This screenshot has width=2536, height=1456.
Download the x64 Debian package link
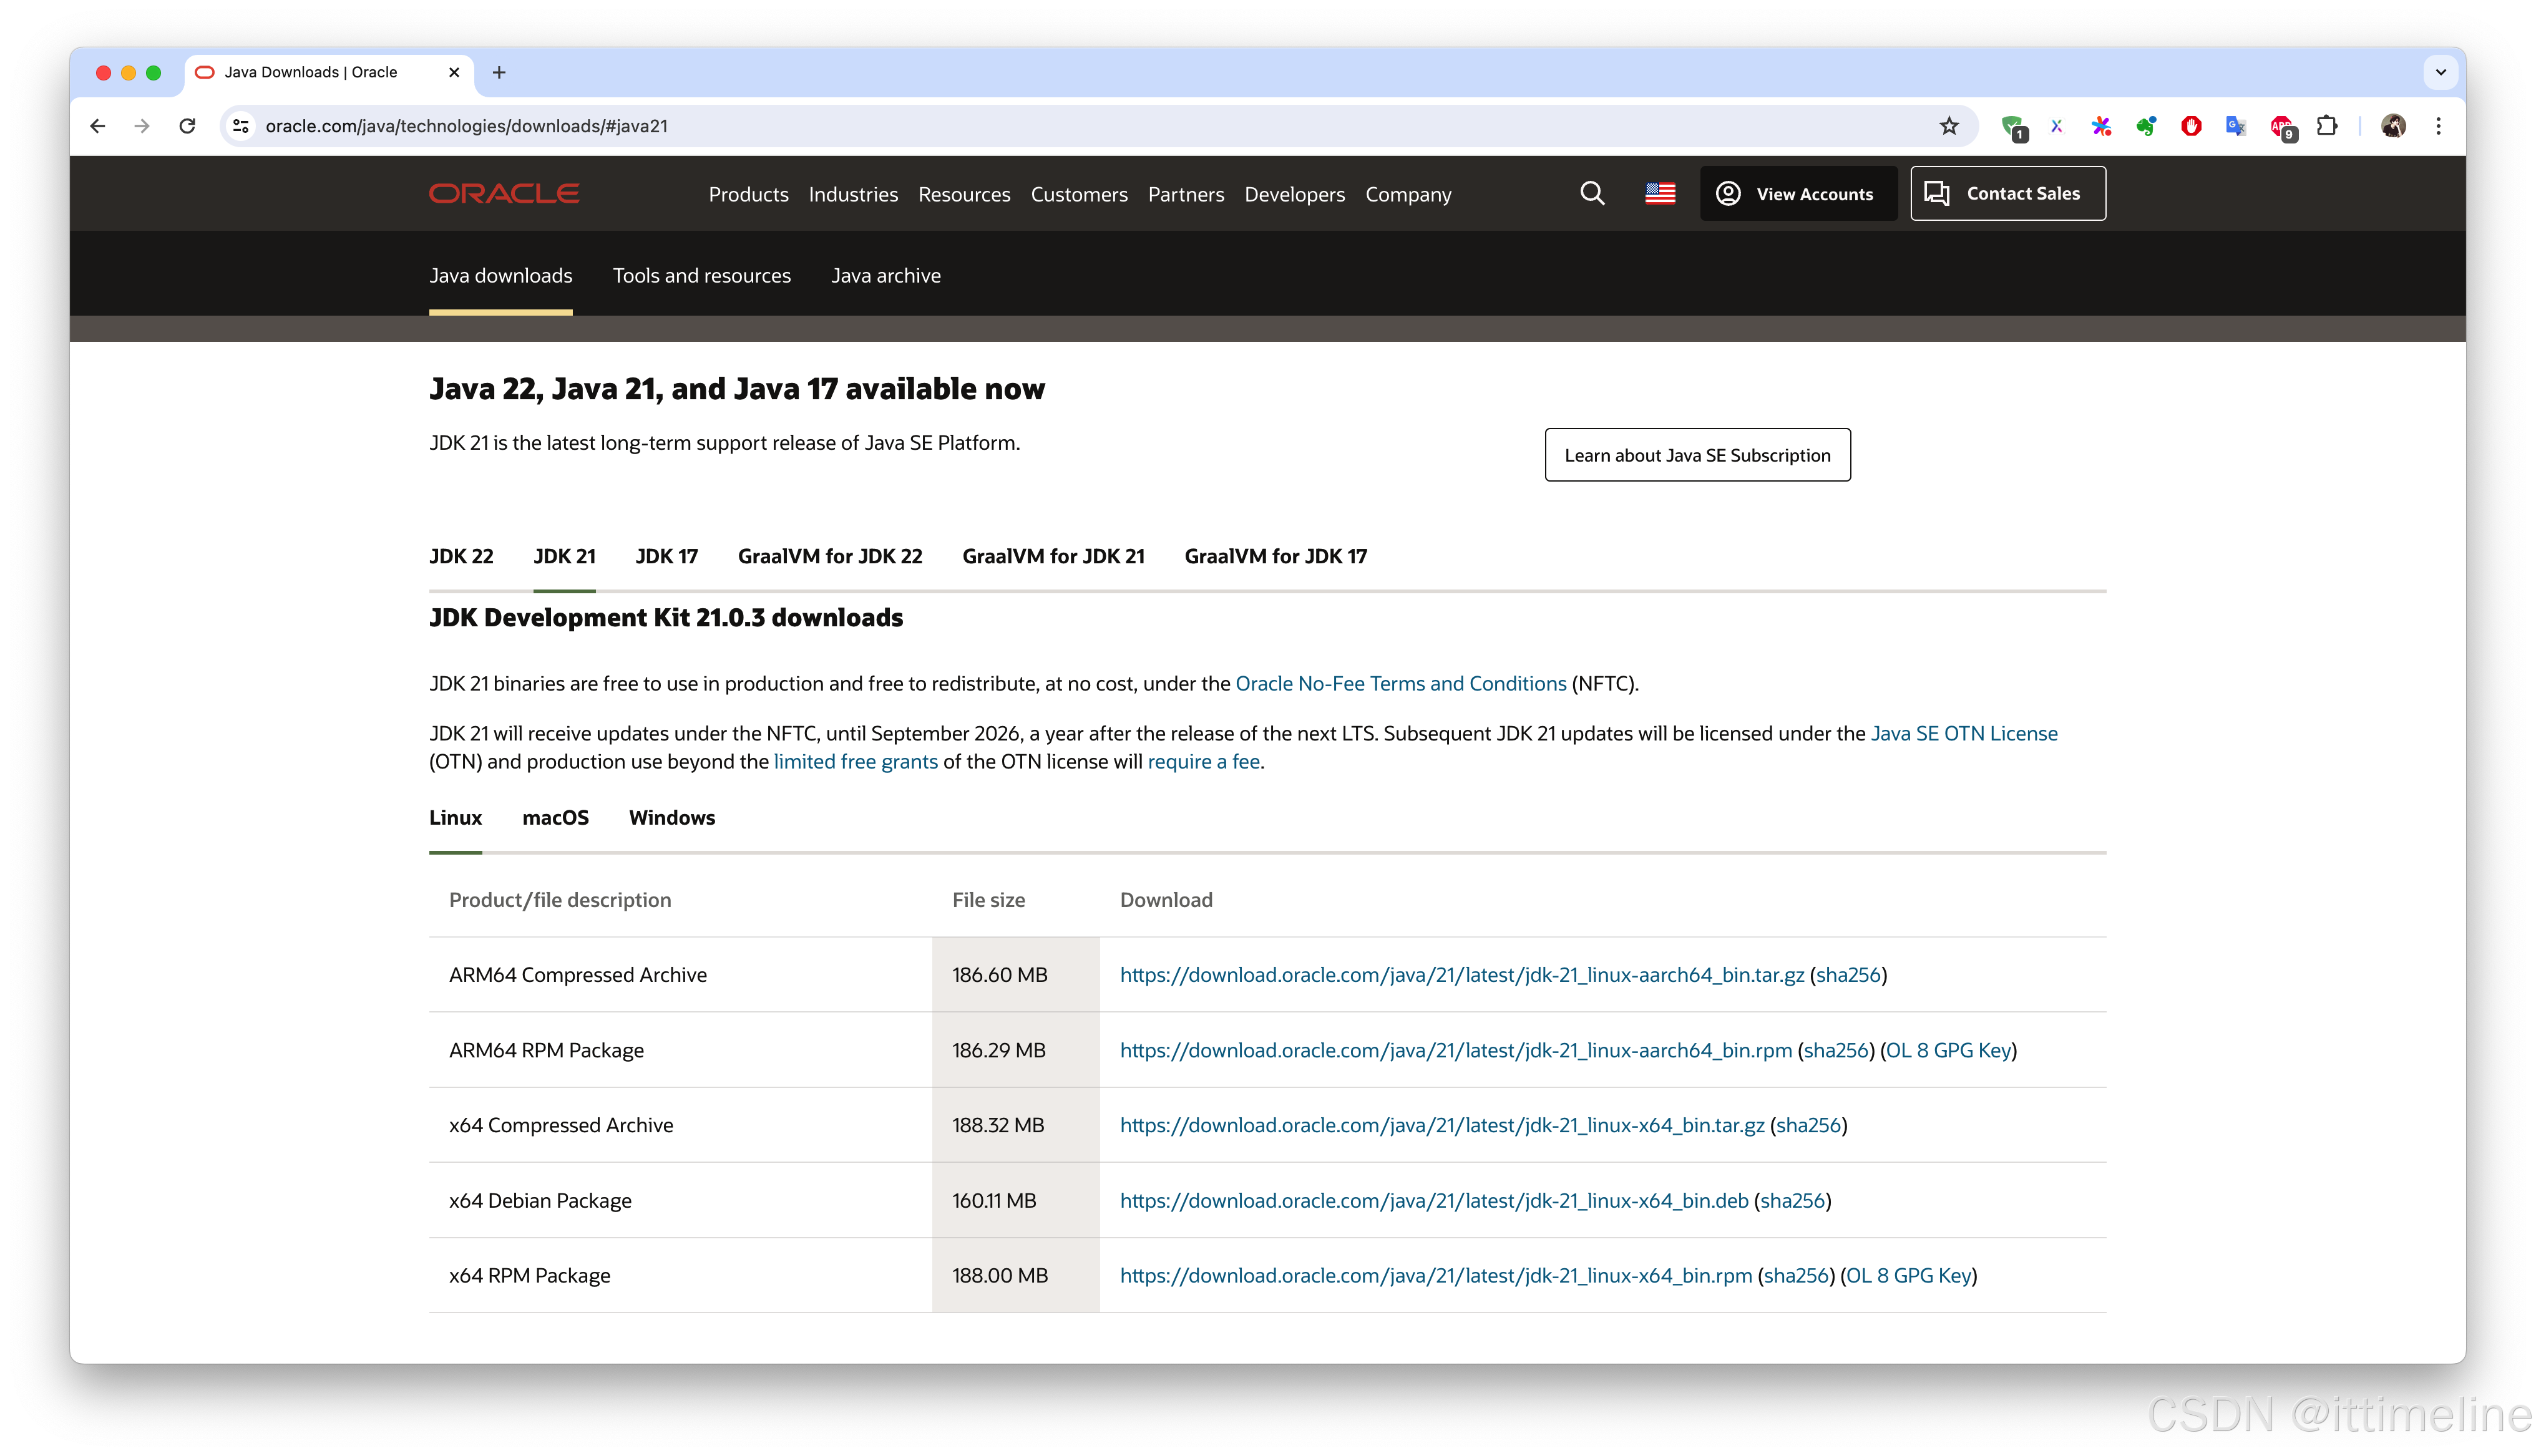click(x=1433, y=1200)
